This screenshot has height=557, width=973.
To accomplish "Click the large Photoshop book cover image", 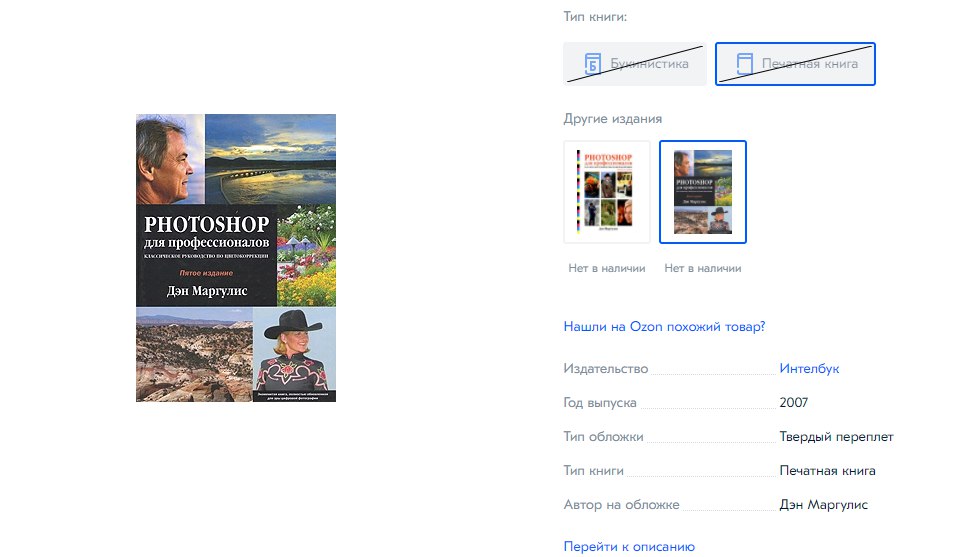I will pos(236,257).
